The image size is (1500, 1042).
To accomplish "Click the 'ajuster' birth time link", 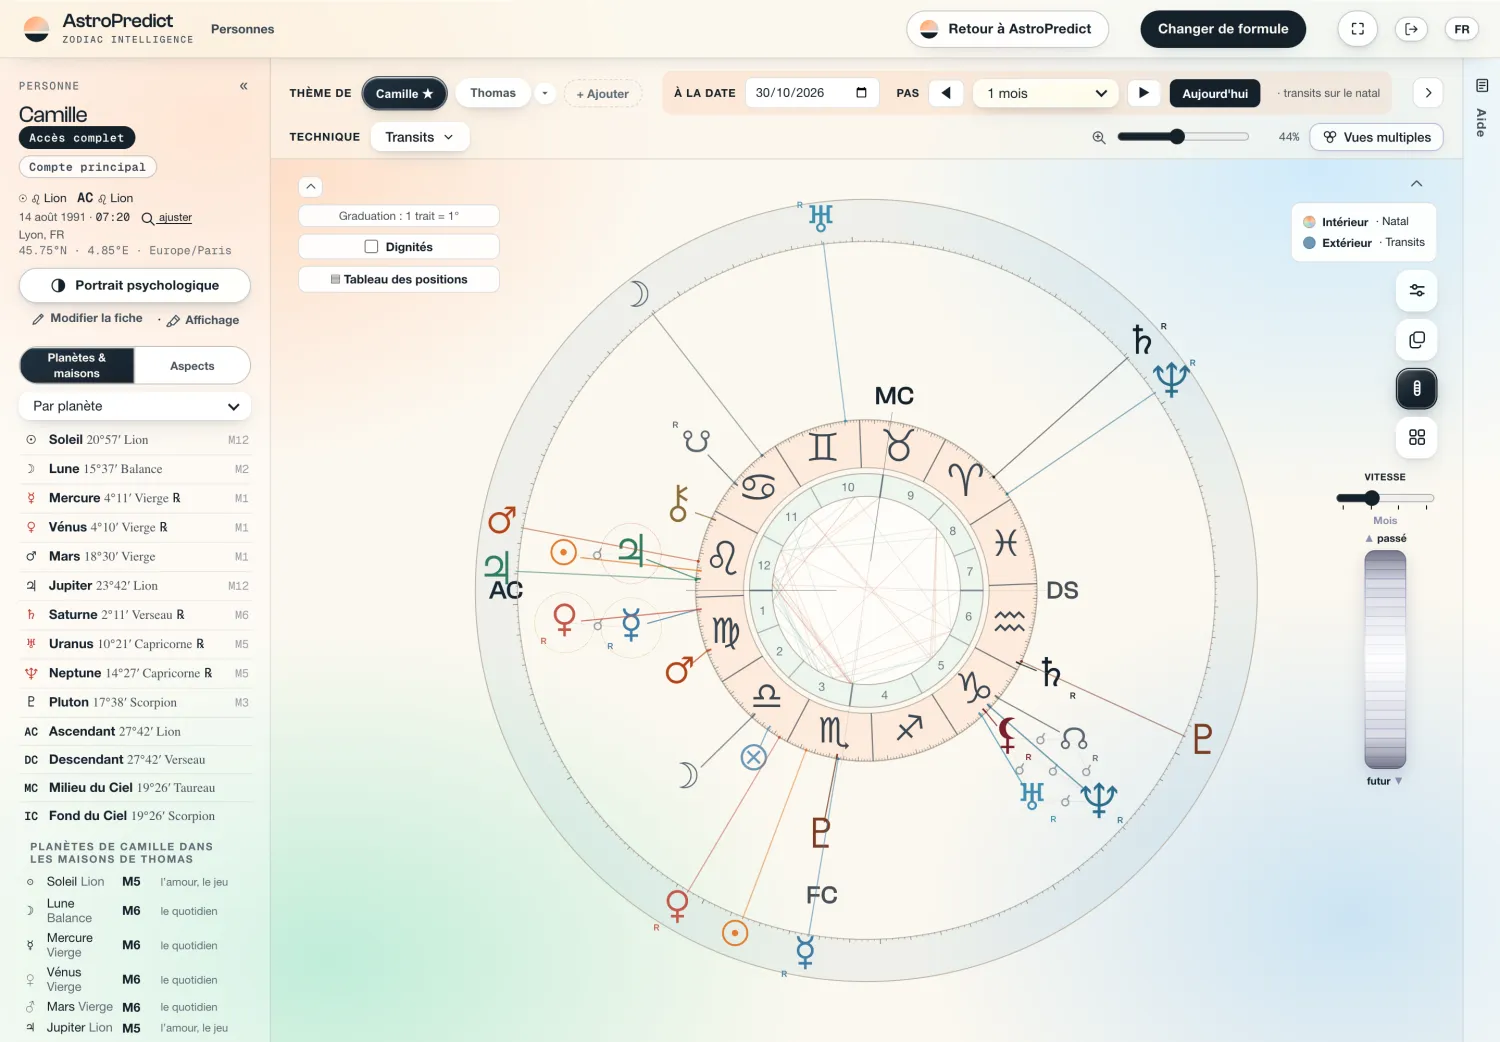I will pos(174,217).
